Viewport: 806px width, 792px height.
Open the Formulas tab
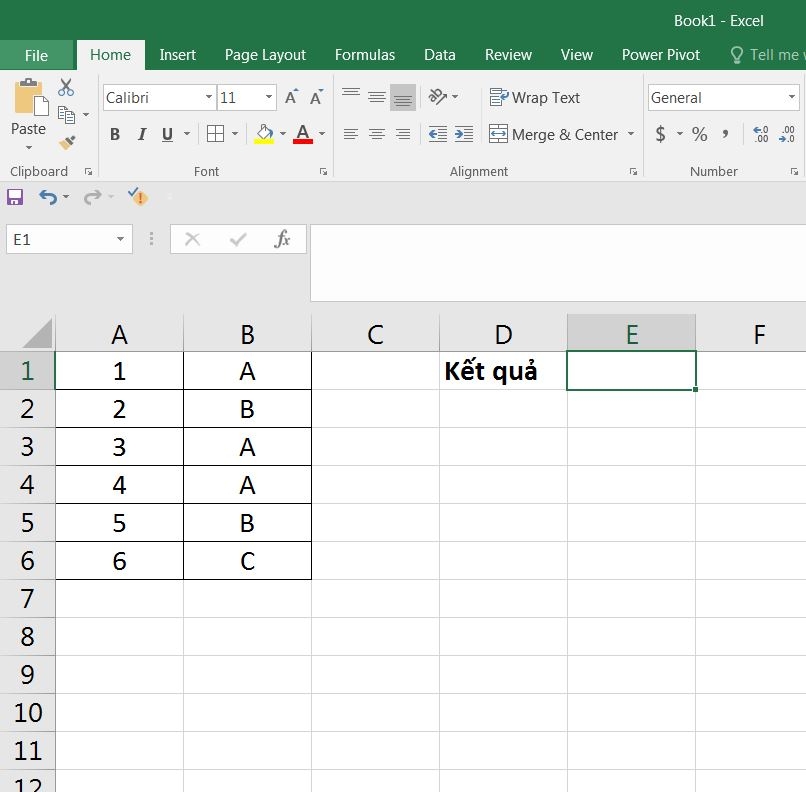tap(365, 54)
